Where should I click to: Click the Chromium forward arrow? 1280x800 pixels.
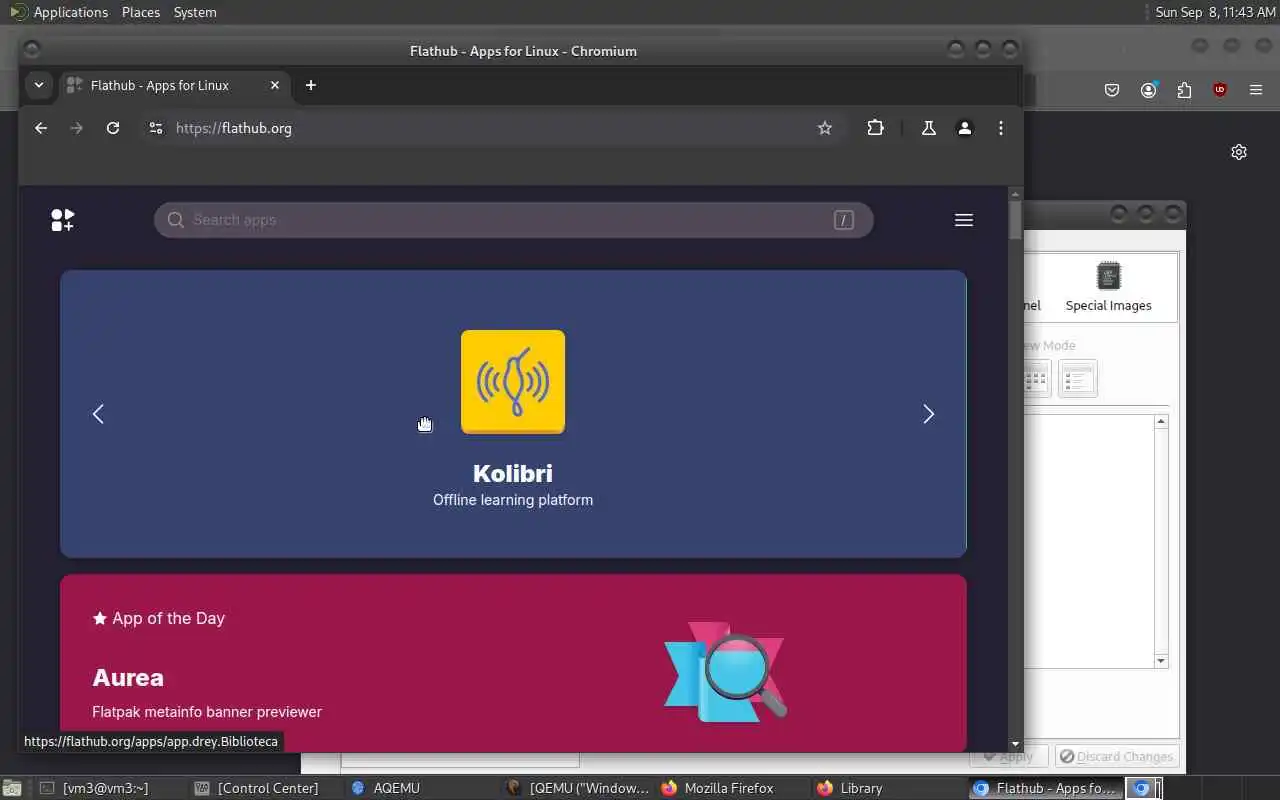(x=76, y=128)
